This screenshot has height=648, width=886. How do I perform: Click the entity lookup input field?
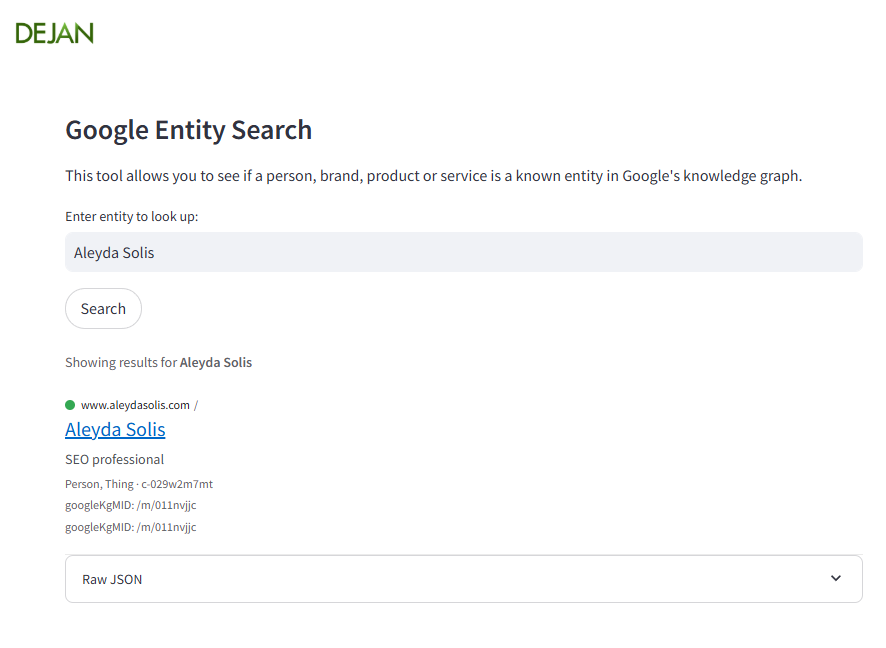tap(464, 252)
